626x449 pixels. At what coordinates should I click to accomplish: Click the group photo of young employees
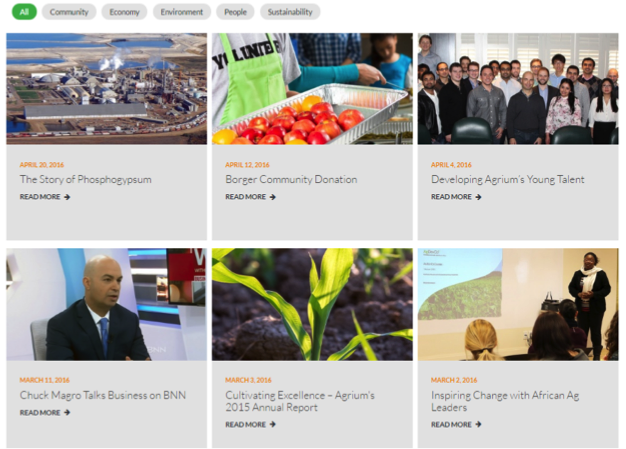click(x=518, y=89)
